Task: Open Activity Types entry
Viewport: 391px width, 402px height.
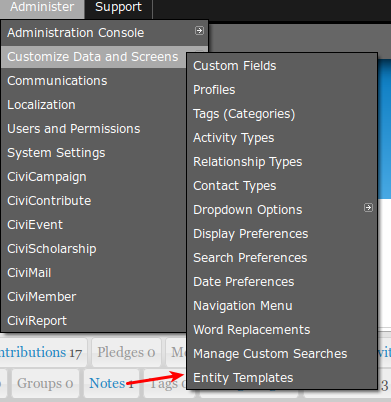Action: [x=282, y=138]
